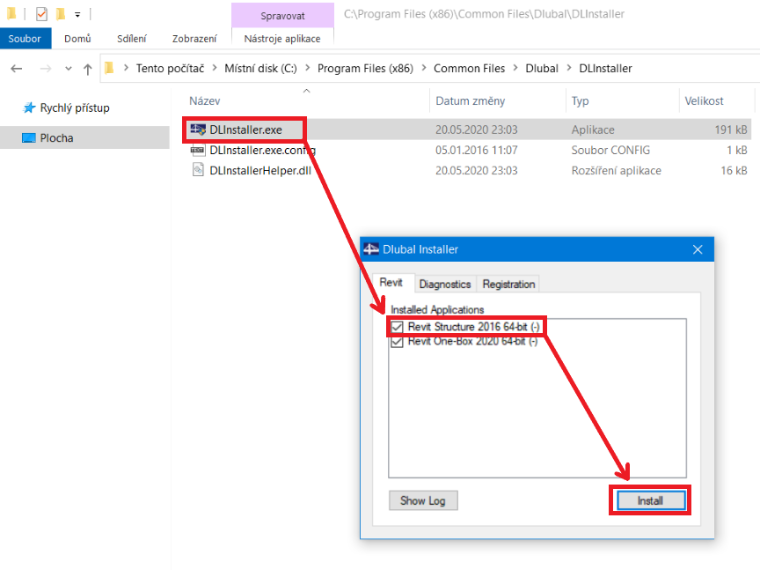This screenshot has height=570, width=760.
Task: Sort by Typ column header
Action: point(580,101)
